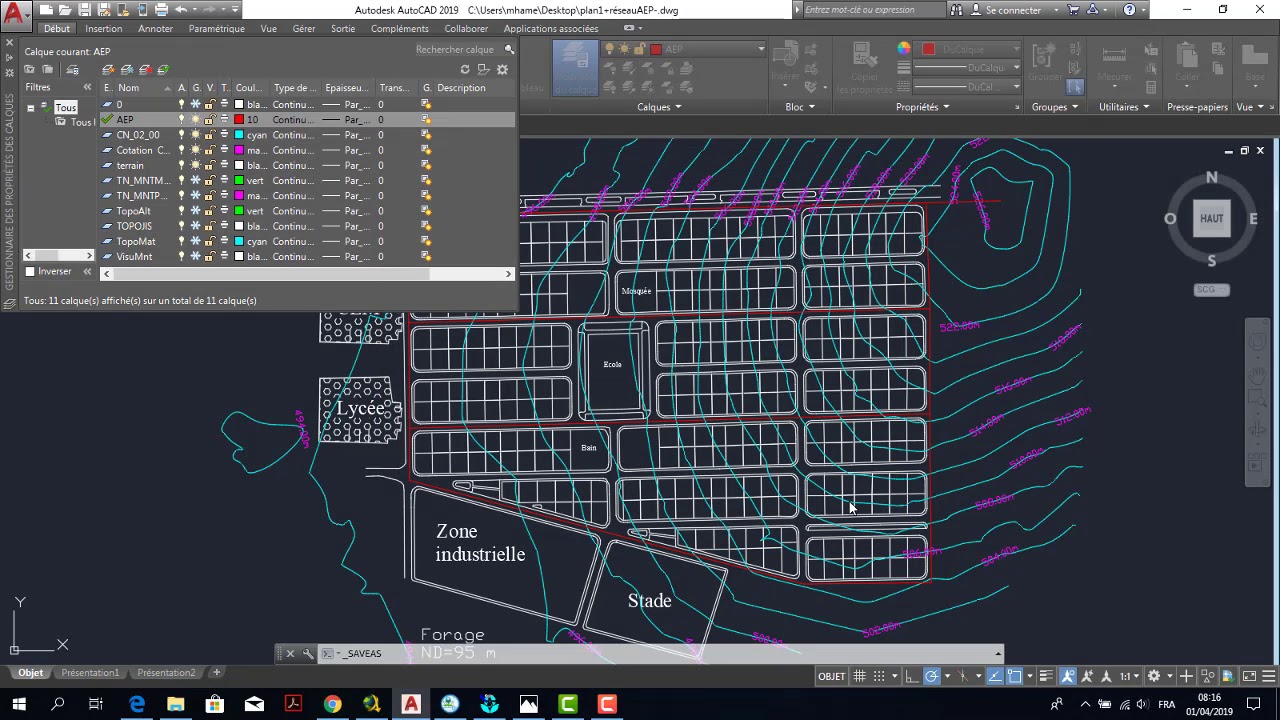Toggle snap mode dots icon in status bar
The height and width of the screenshot is (720, 1280).
coord(879,676)
